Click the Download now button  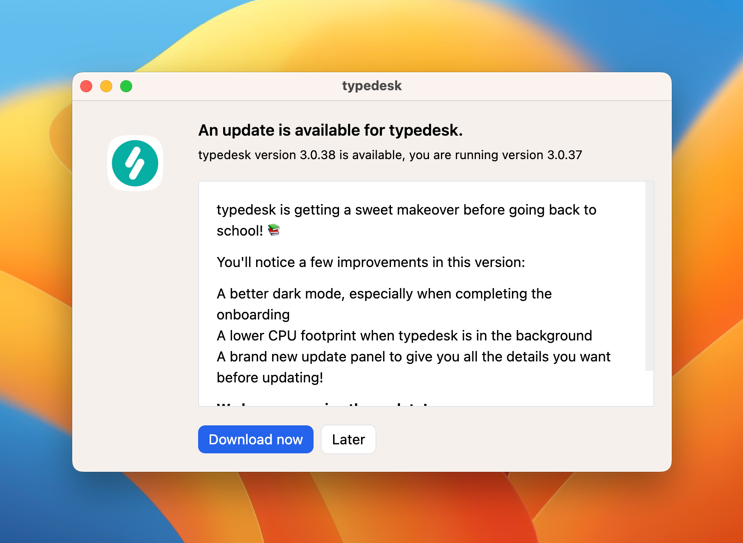(x=255, y=439)
